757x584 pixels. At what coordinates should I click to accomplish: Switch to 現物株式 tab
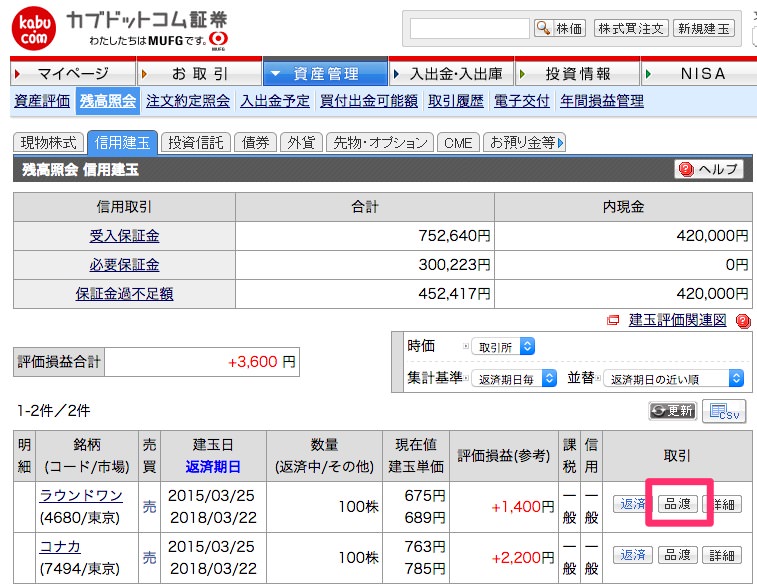[x=48, y=143]
